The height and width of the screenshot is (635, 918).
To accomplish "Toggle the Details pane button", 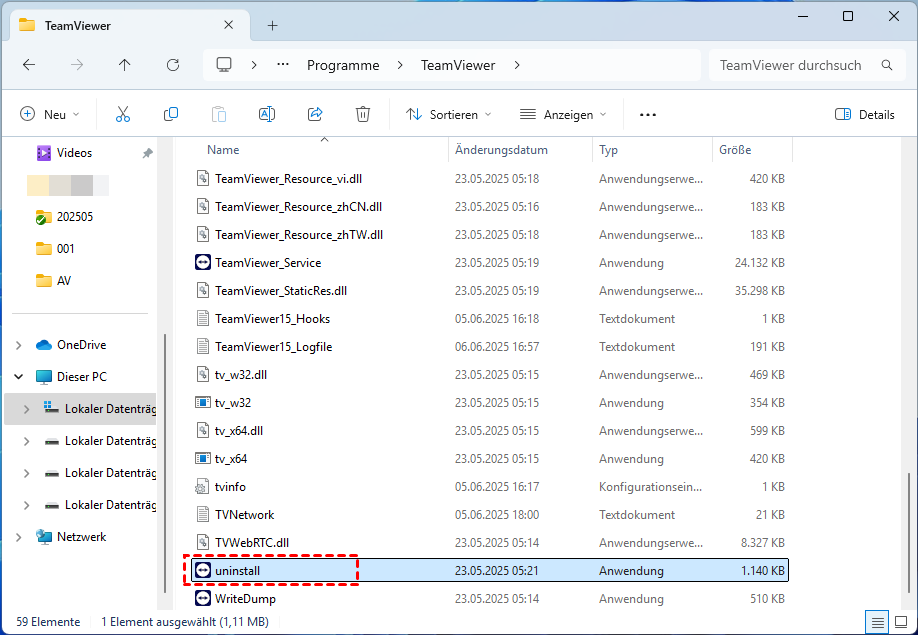I will [x=865, y=115].
